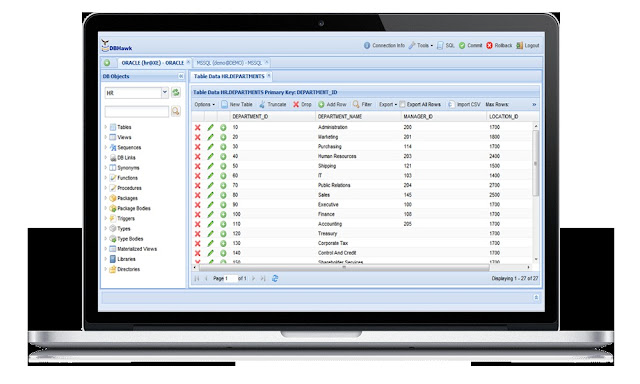Select Materialized Views in the tree
Screen dimensions: 640x384
[137, 249]
